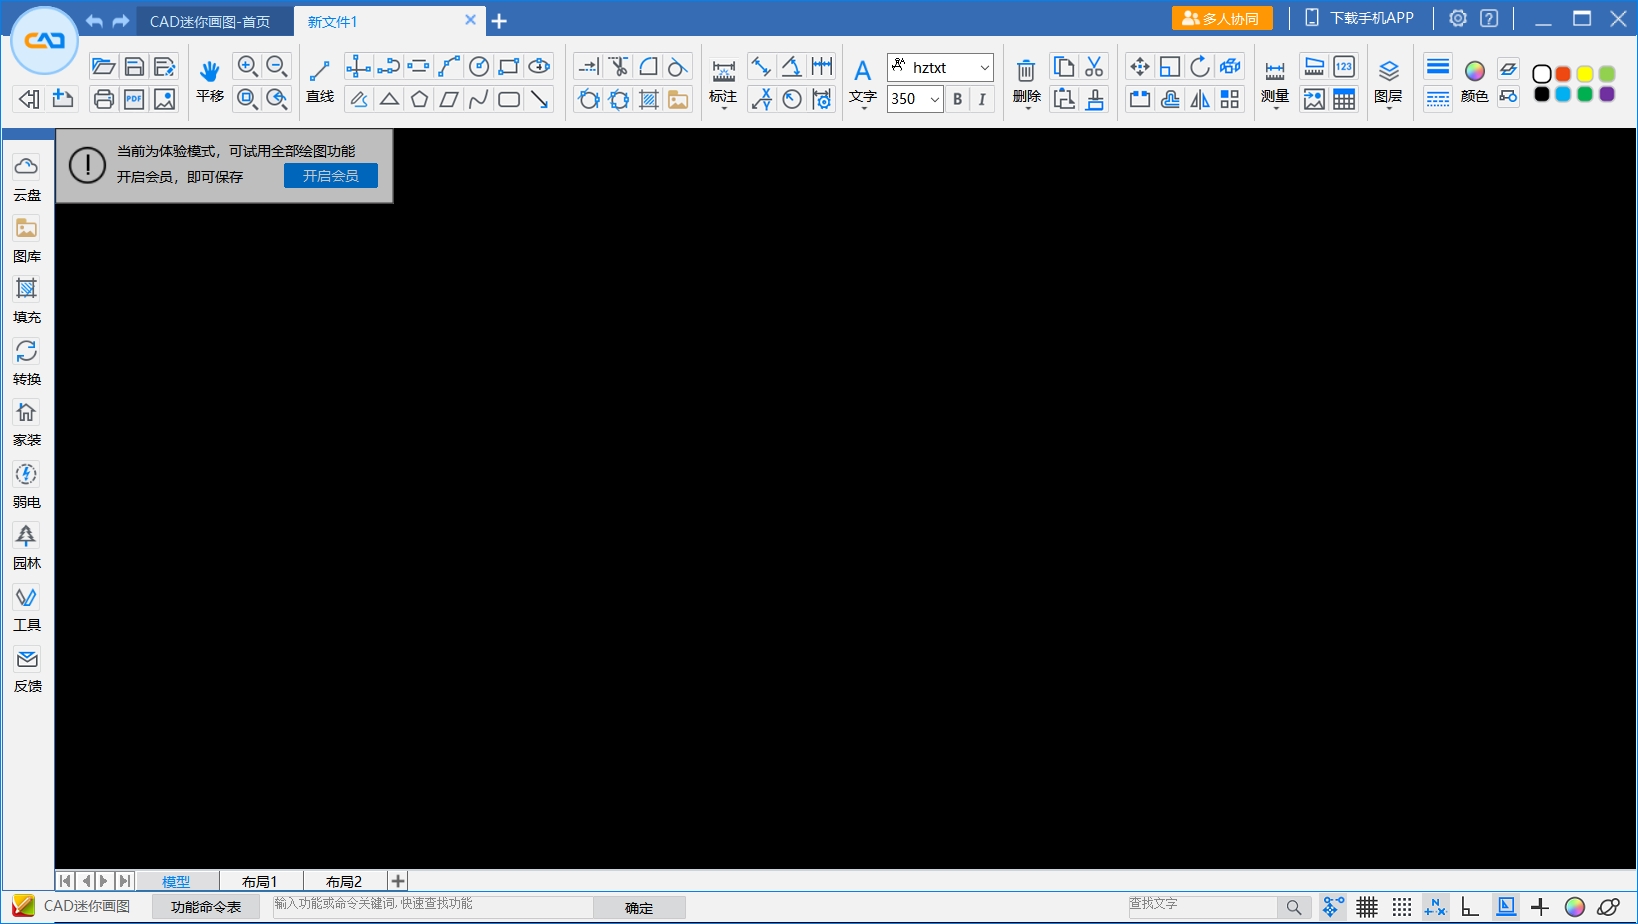Pick the red color swatch
This screenshot has width=1638, height=924.
[x=1563, y=74]
